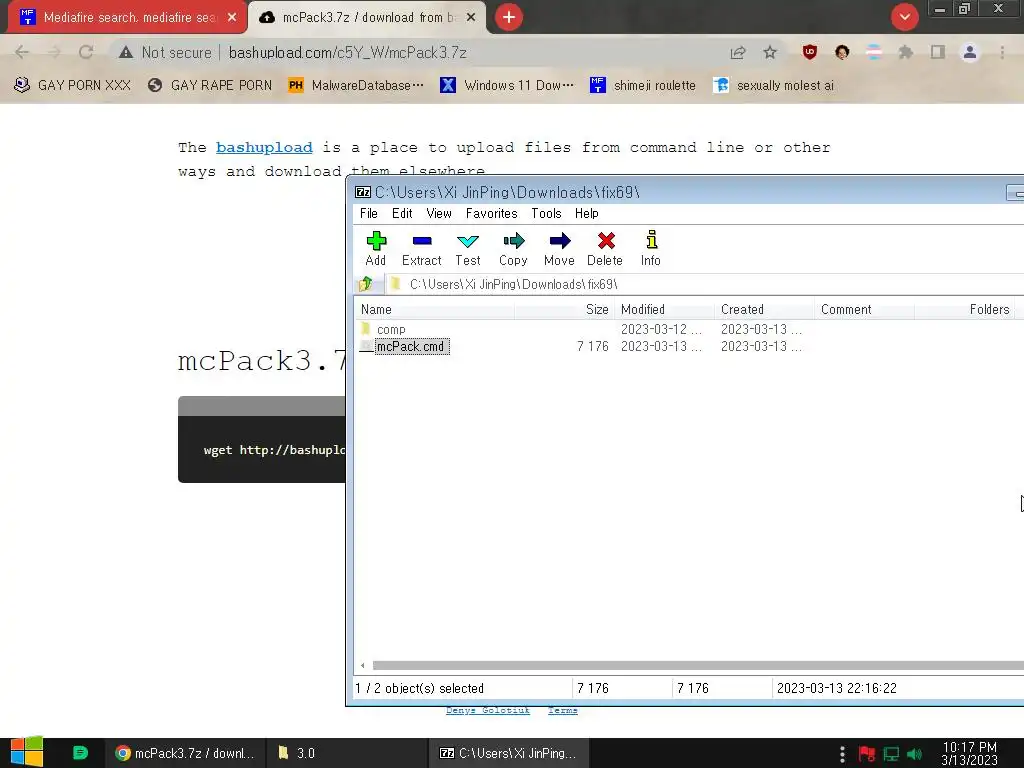Click the network tray icon
1024x768 pixels.
(x=891, y=754)
